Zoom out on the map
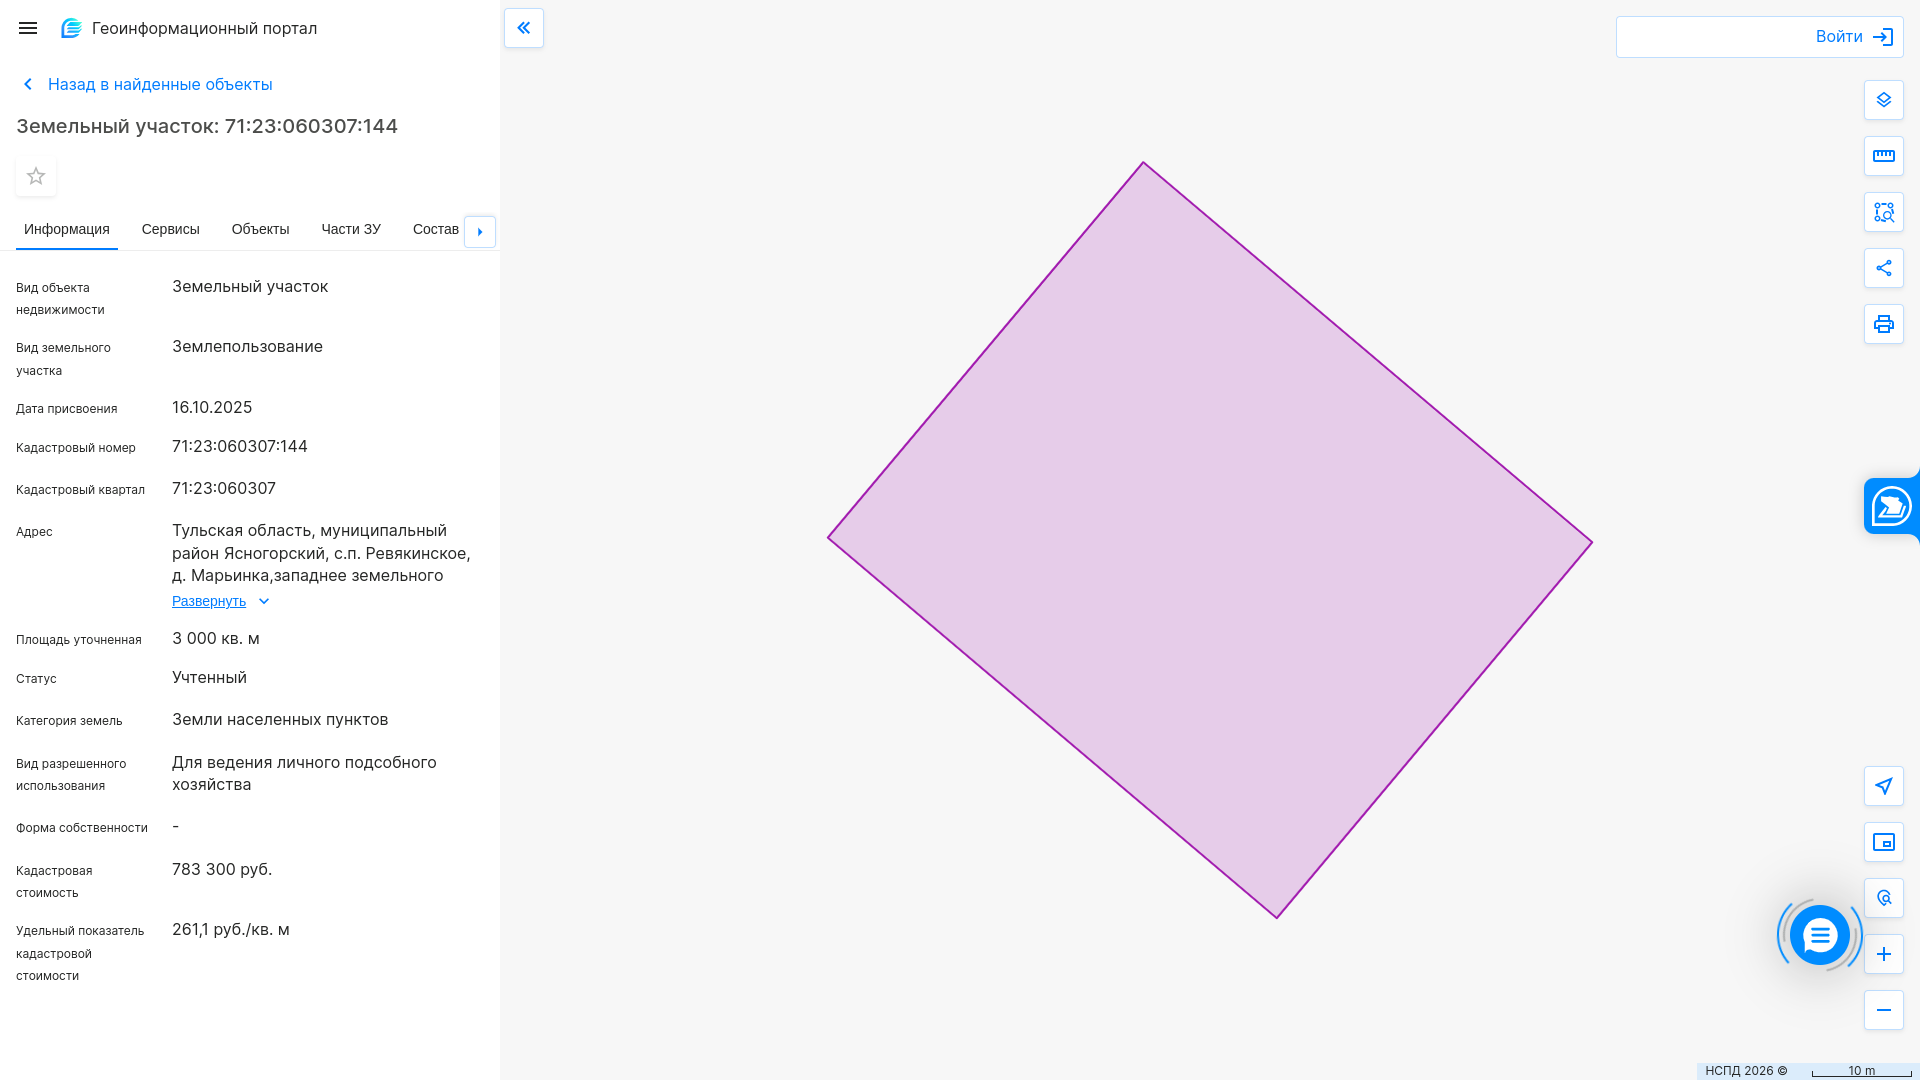 tap(1883, 1010)
